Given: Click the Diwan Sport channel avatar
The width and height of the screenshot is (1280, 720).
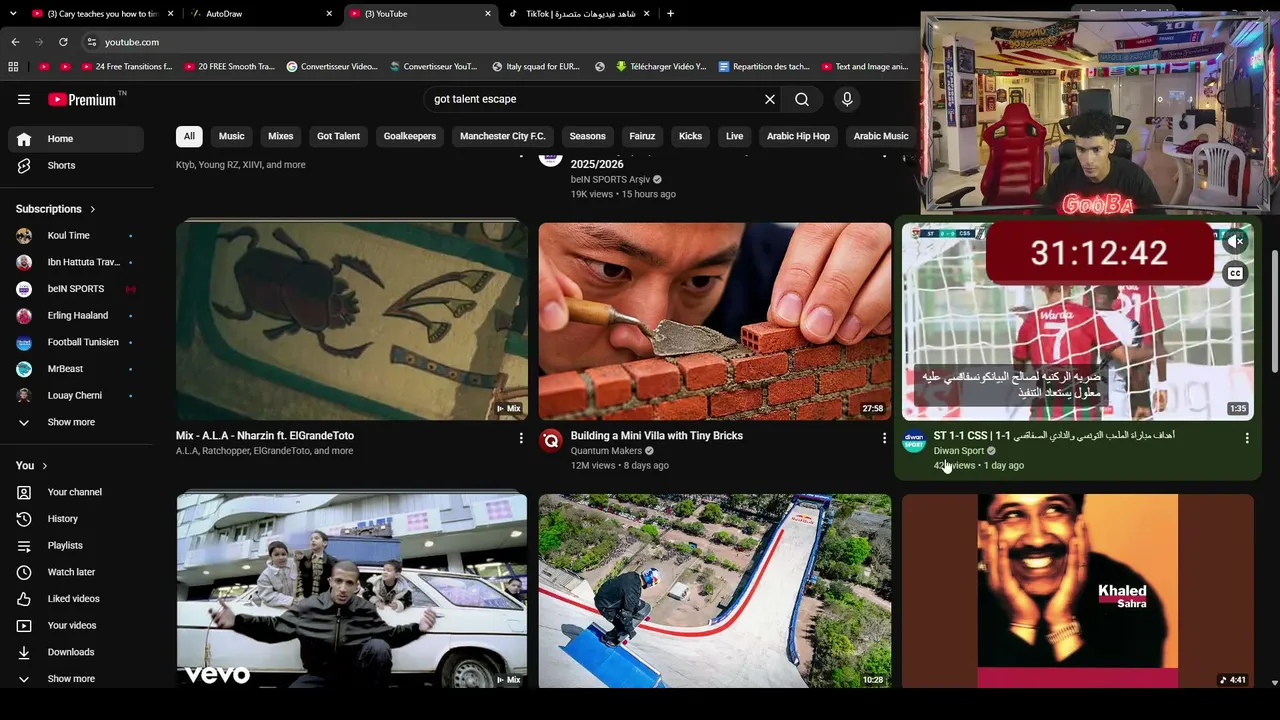Looking at the screenshot, I should [914, 441].
